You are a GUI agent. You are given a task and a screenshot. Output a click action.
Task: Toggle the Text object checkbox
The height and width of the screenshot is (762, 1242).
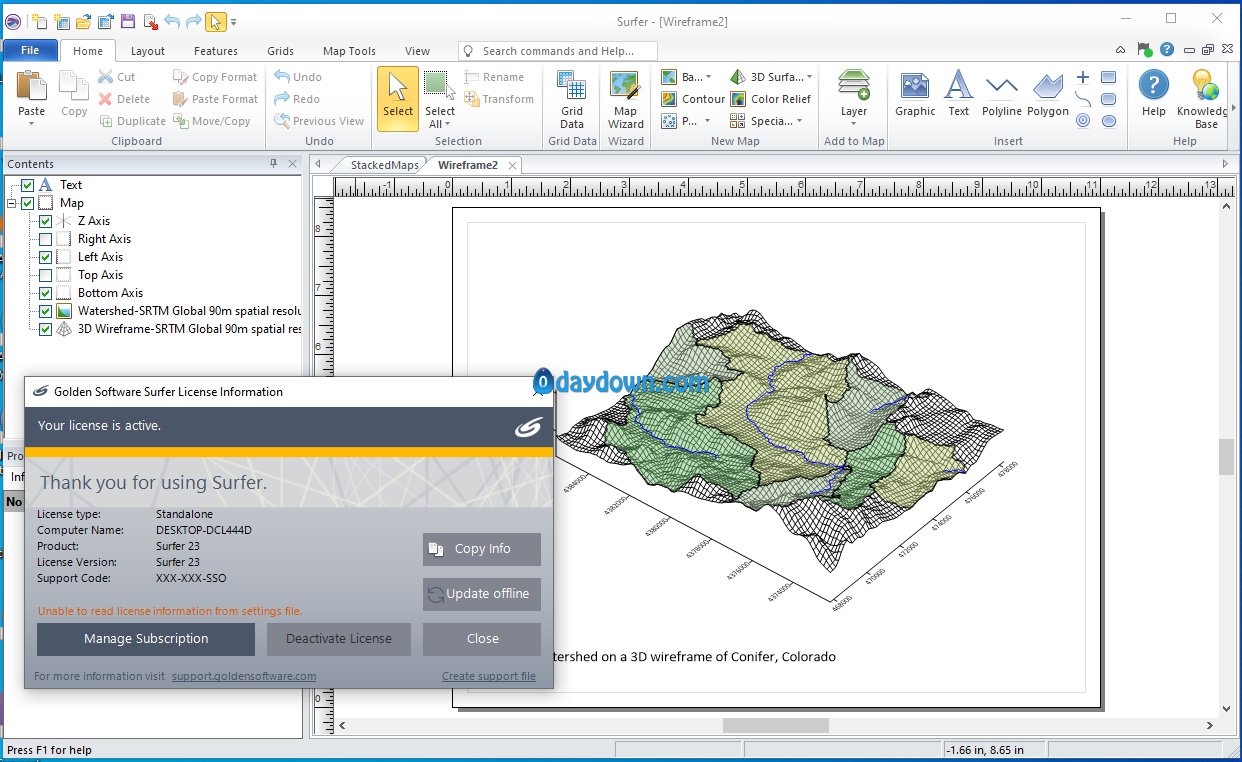27,185
